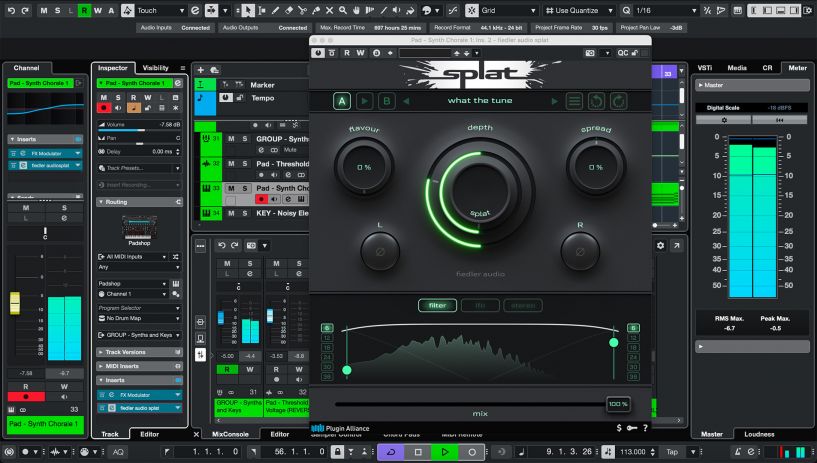
Task: Expand the Master section in the Meter panel
Action: [x=752, y=85]
